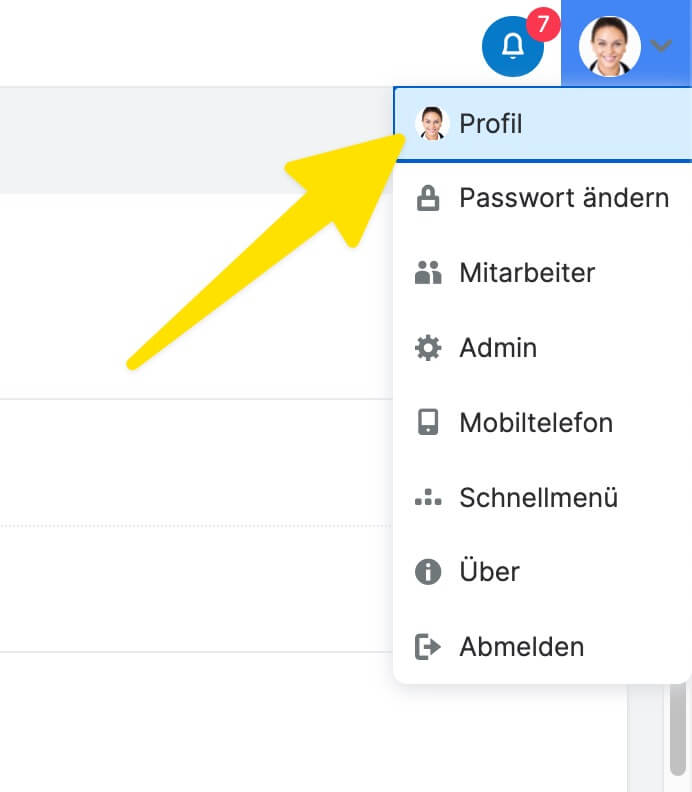
Task: Click the logout arrow icon
Action: click(x=428, y=647)
